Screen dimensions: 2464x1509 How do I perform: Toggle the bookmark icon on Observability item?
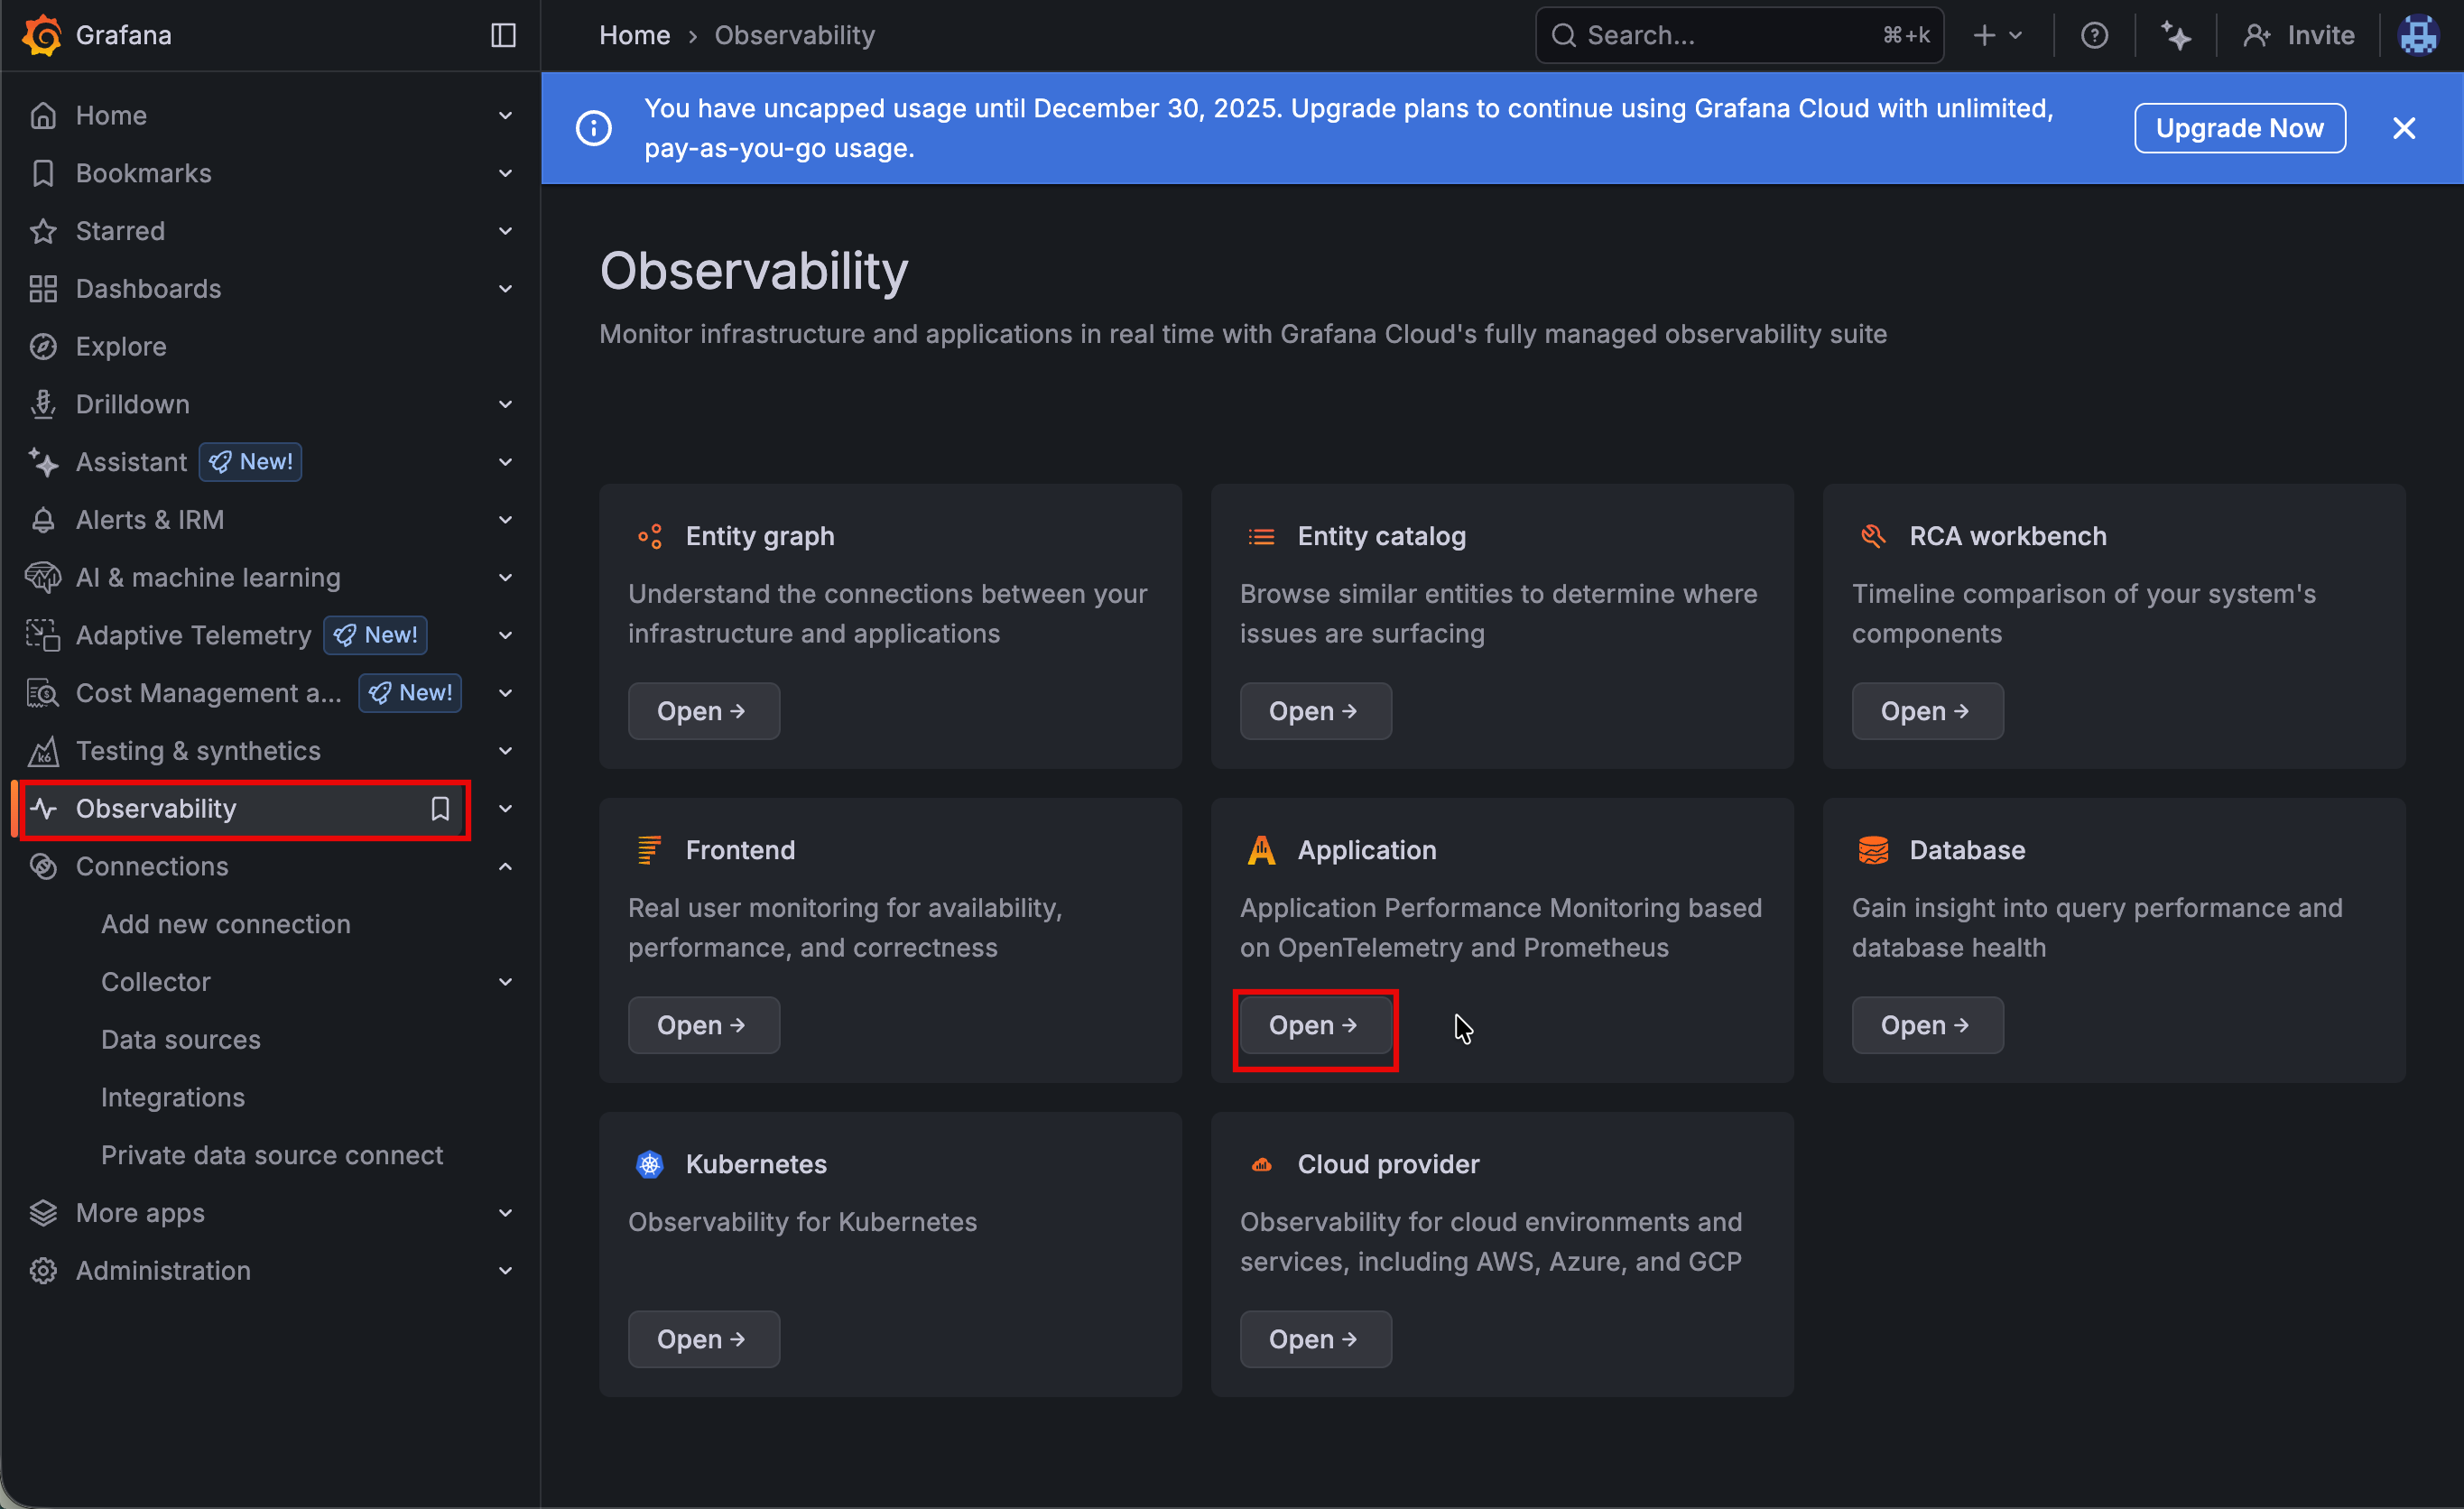coord(440,809)
